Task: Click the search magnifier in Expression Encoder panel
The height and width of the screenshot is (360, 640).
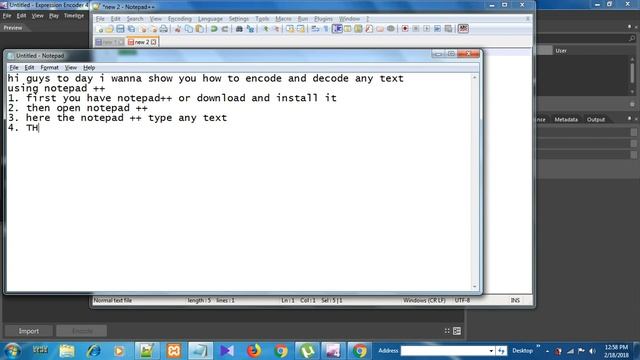Action: [x=632, y=38]
